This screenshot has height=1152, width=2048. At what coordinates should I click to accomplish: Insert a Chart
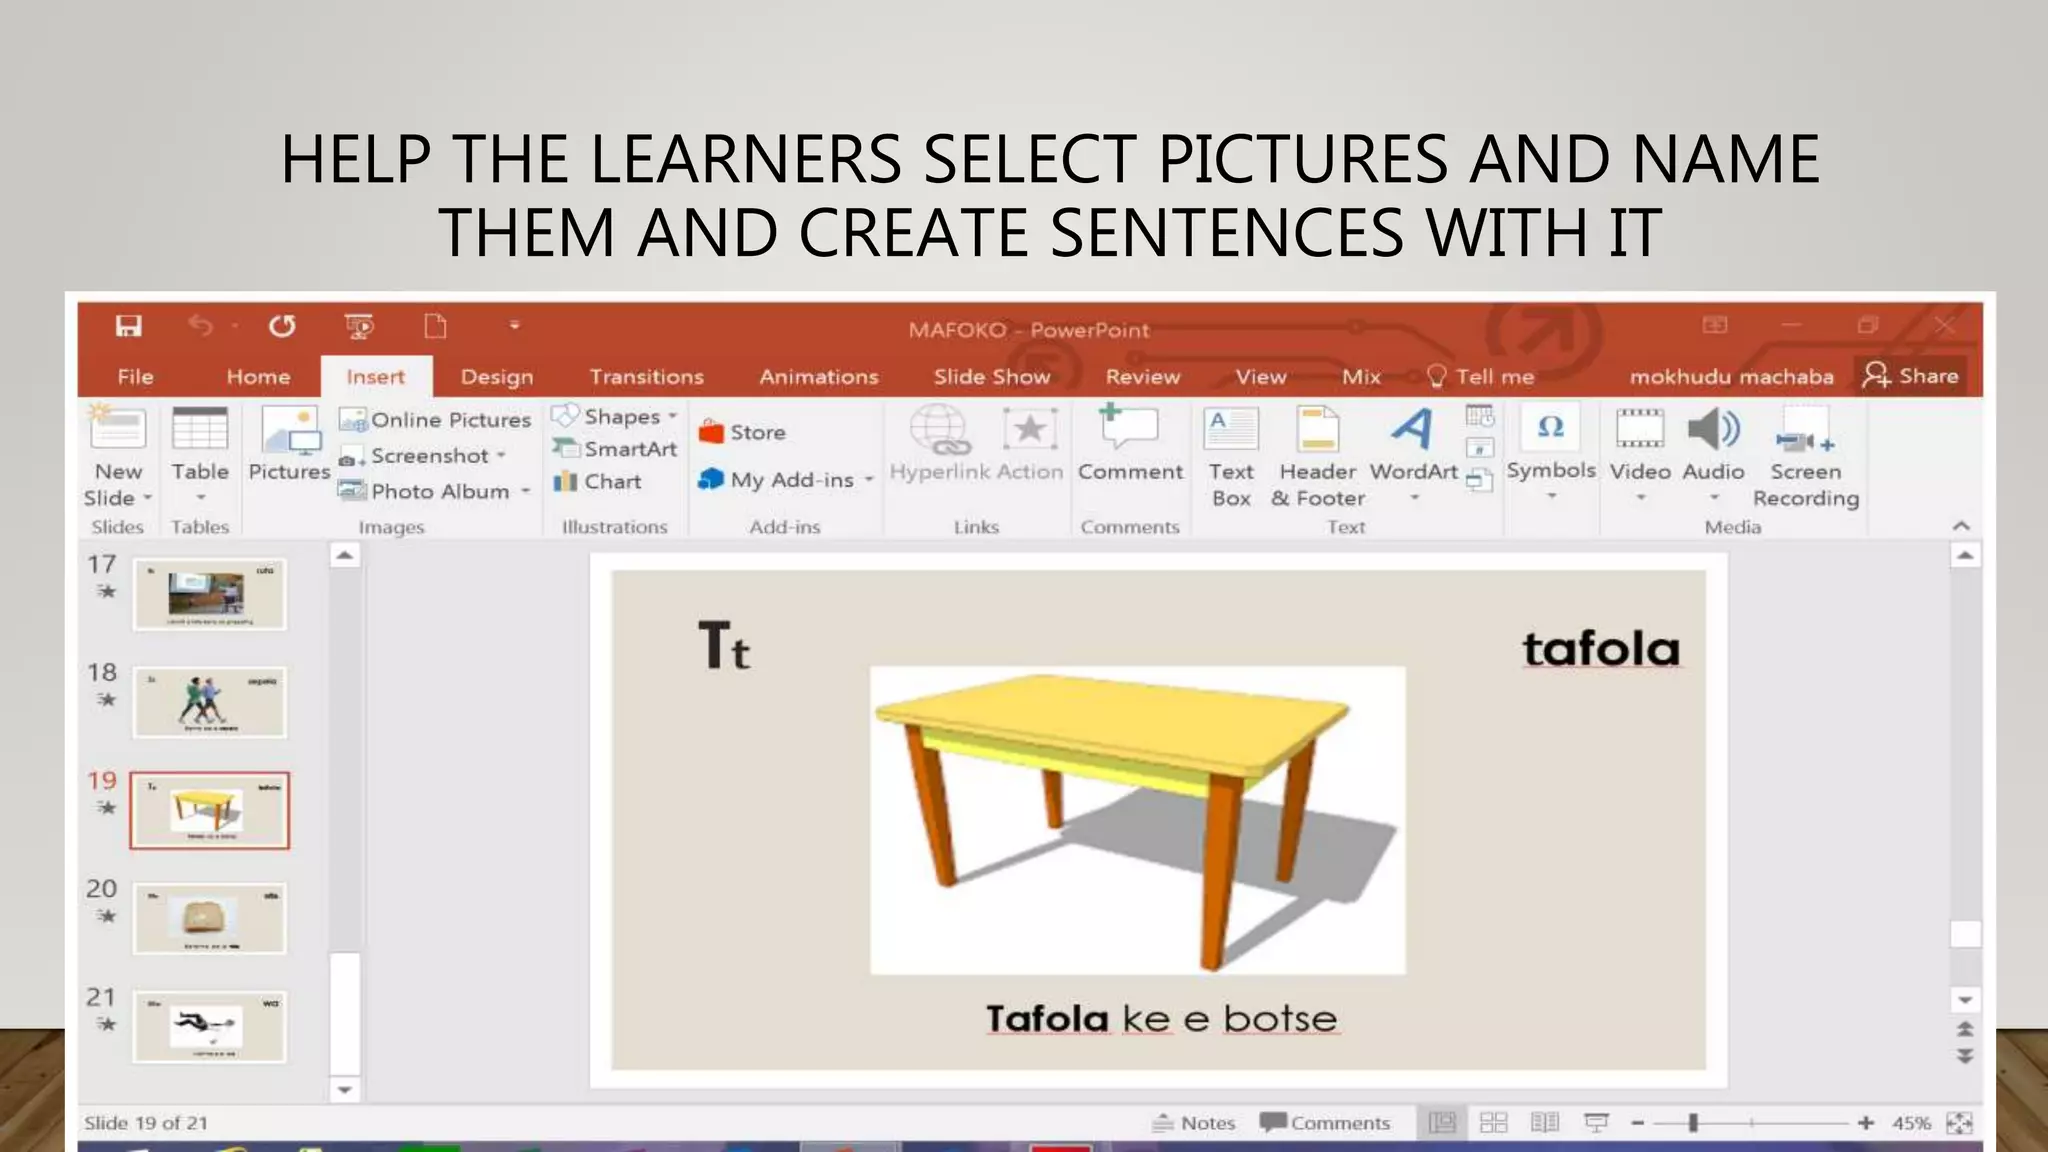point(597,481)
